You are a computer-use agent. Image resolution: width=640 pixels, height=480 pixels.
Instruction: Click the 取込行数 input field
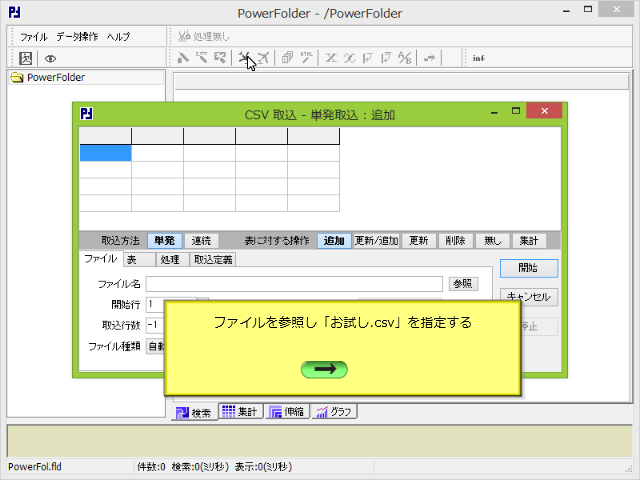pyautogui.click(x=155, y=325)
